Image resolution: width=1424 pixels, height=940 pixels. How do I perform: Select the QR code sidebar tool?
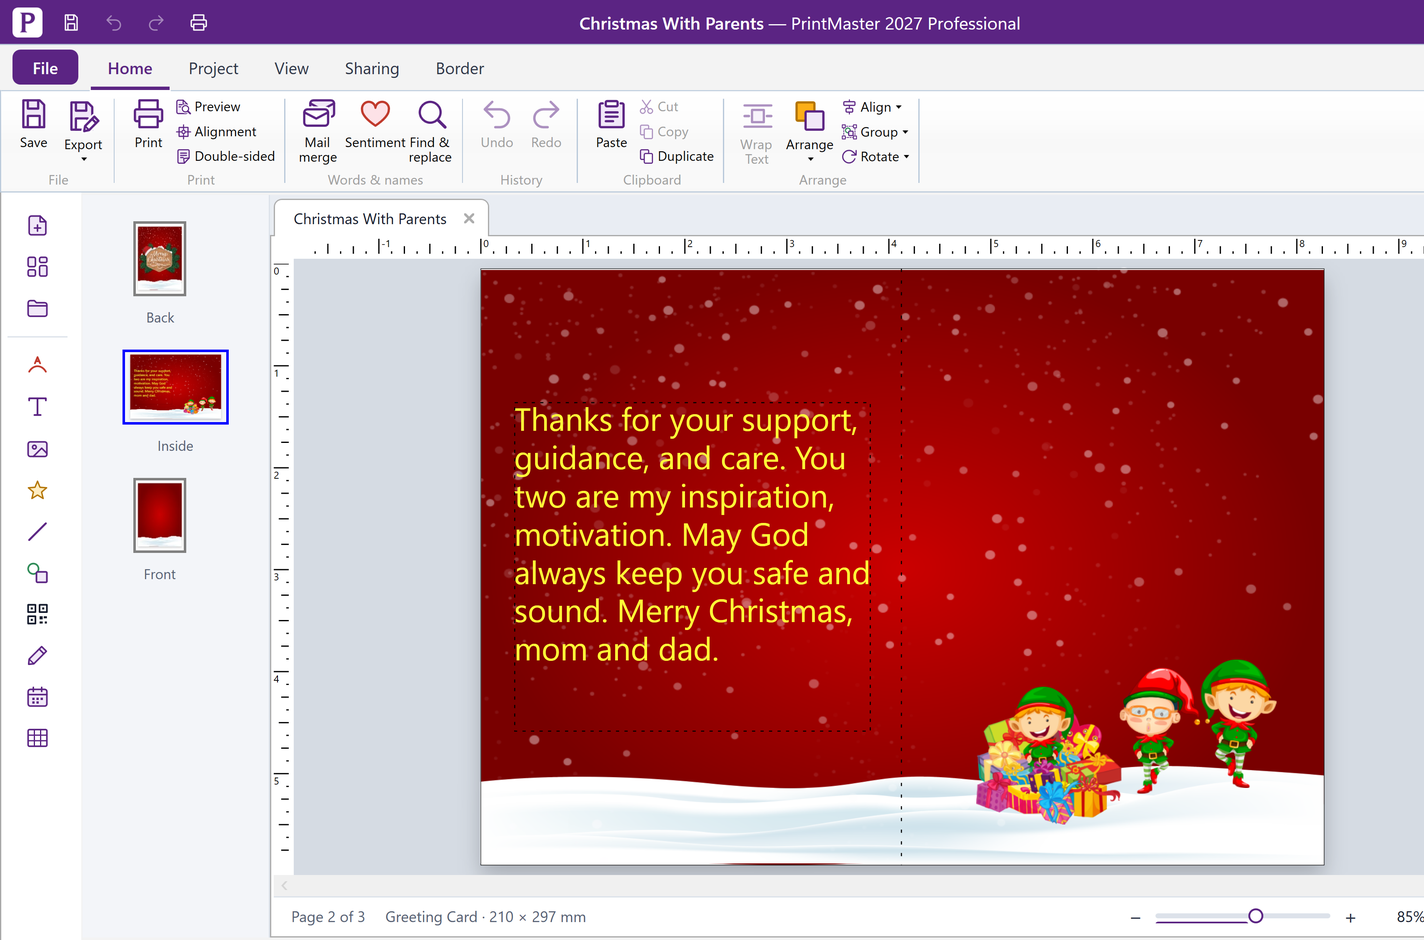click(37, 614)
